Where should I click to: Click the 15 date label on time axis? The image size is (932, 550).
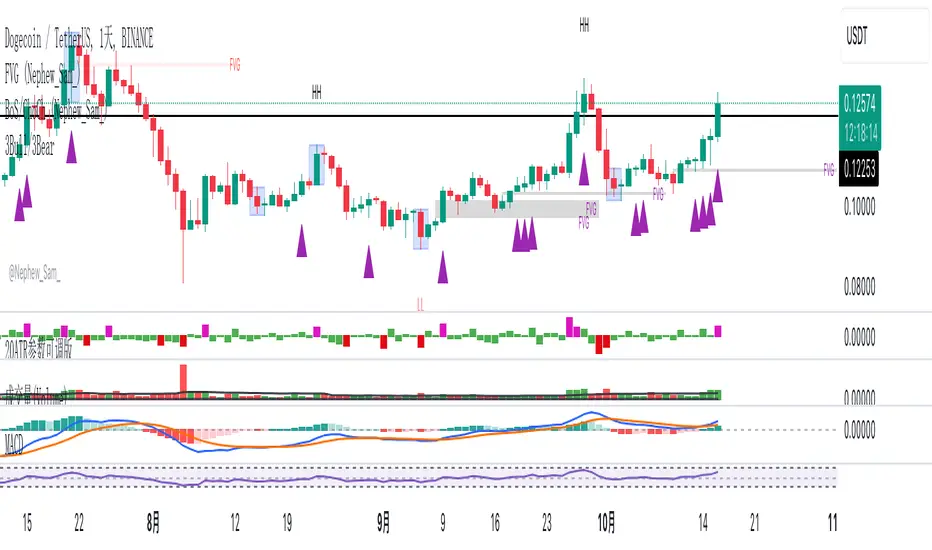[27, 523]
